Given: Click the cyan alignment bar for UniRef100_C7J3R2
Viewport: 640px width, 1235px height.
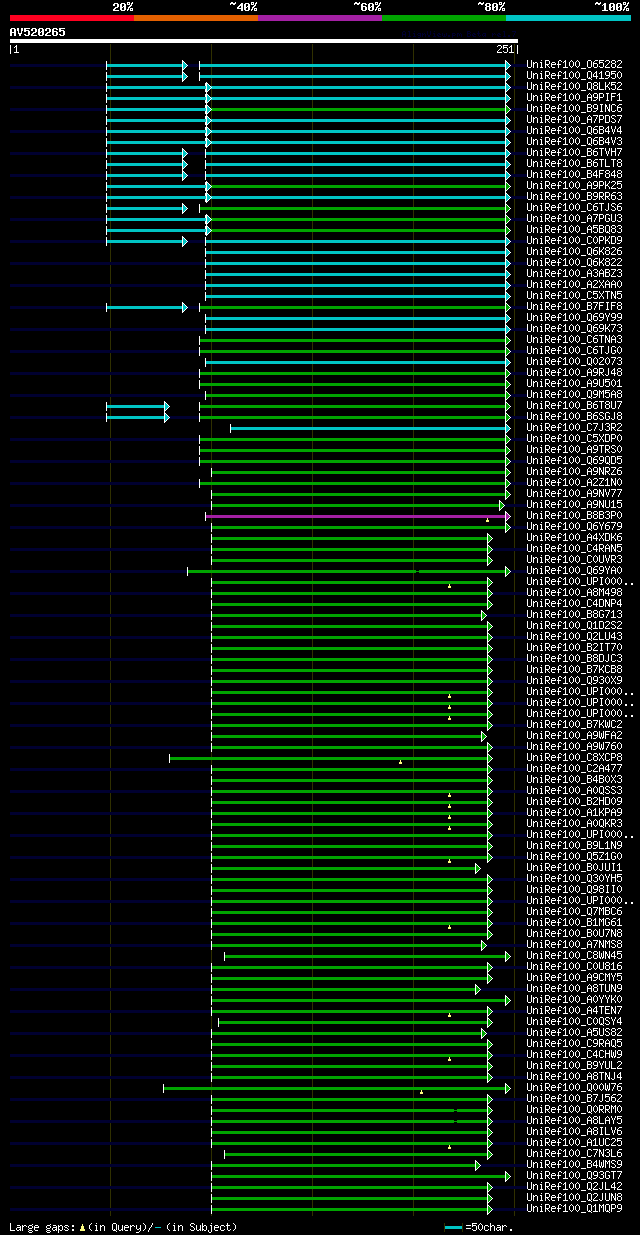Looking at the screenshot, I should (370, 428).
